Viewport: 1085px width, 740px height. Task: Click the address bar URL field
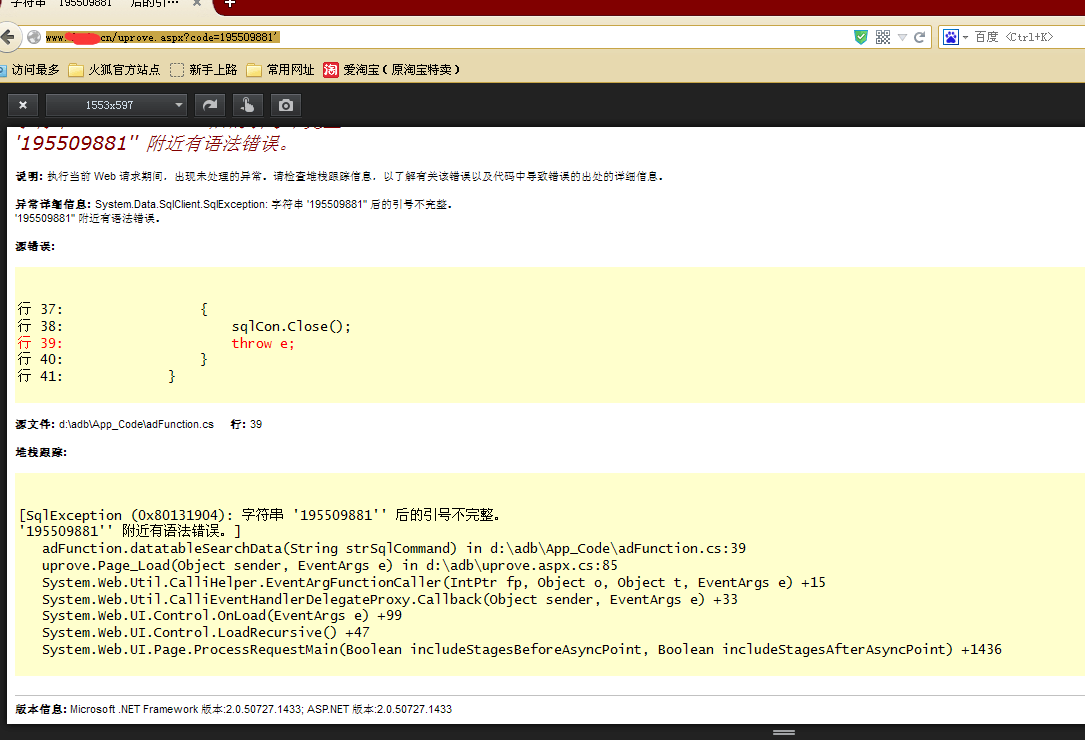tap(443, 37)
